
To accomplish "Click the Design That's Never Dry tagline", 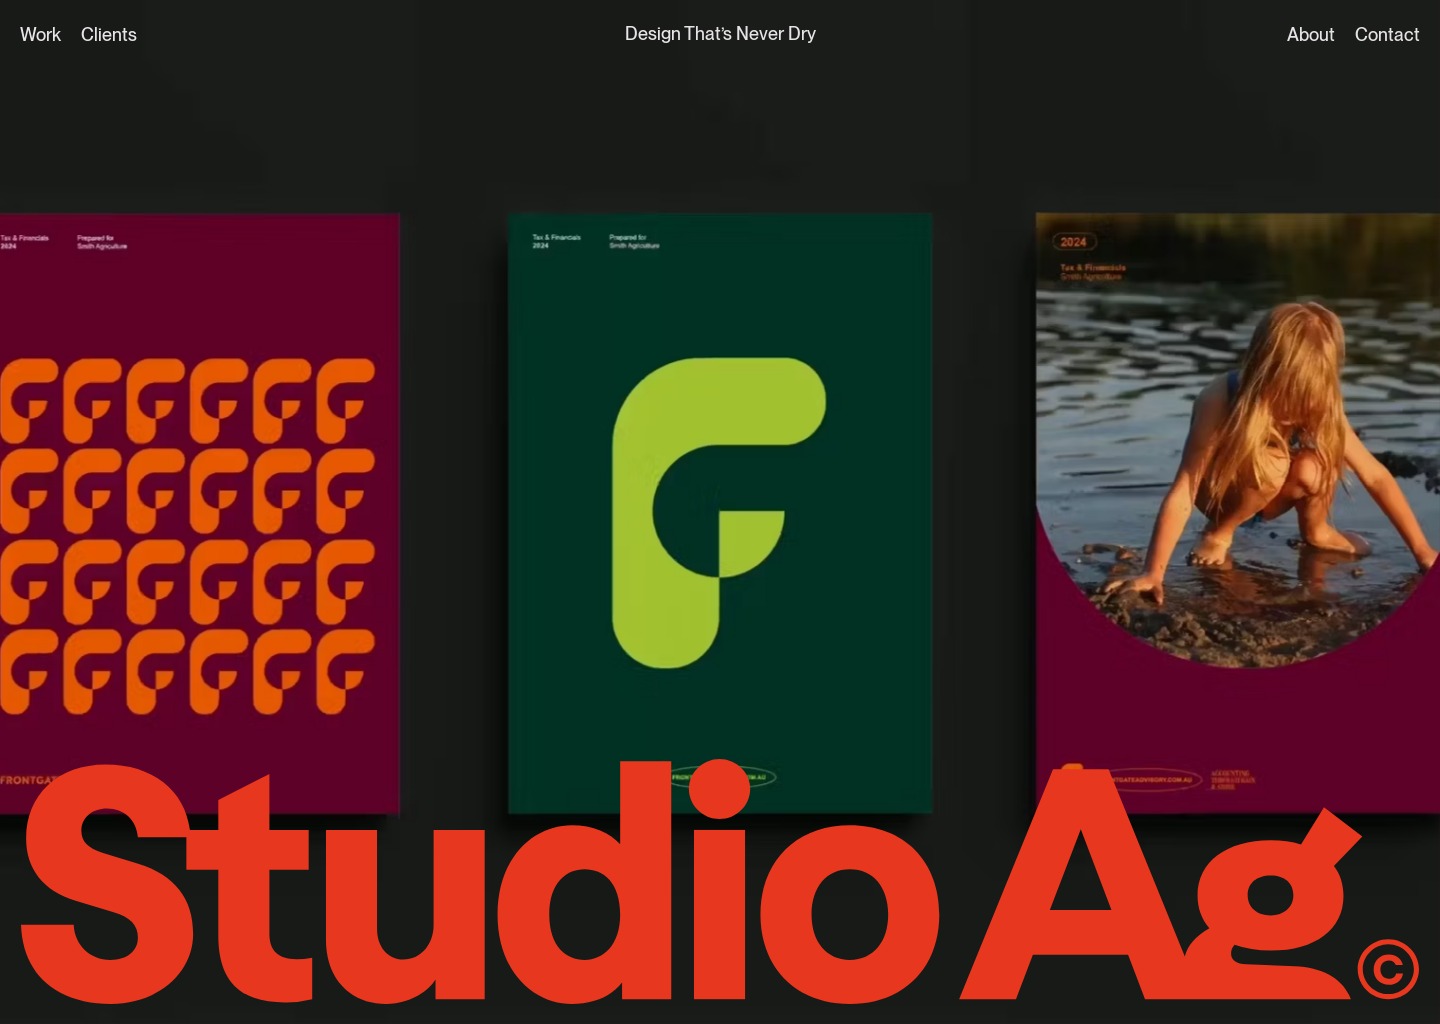I will [720, 34].
